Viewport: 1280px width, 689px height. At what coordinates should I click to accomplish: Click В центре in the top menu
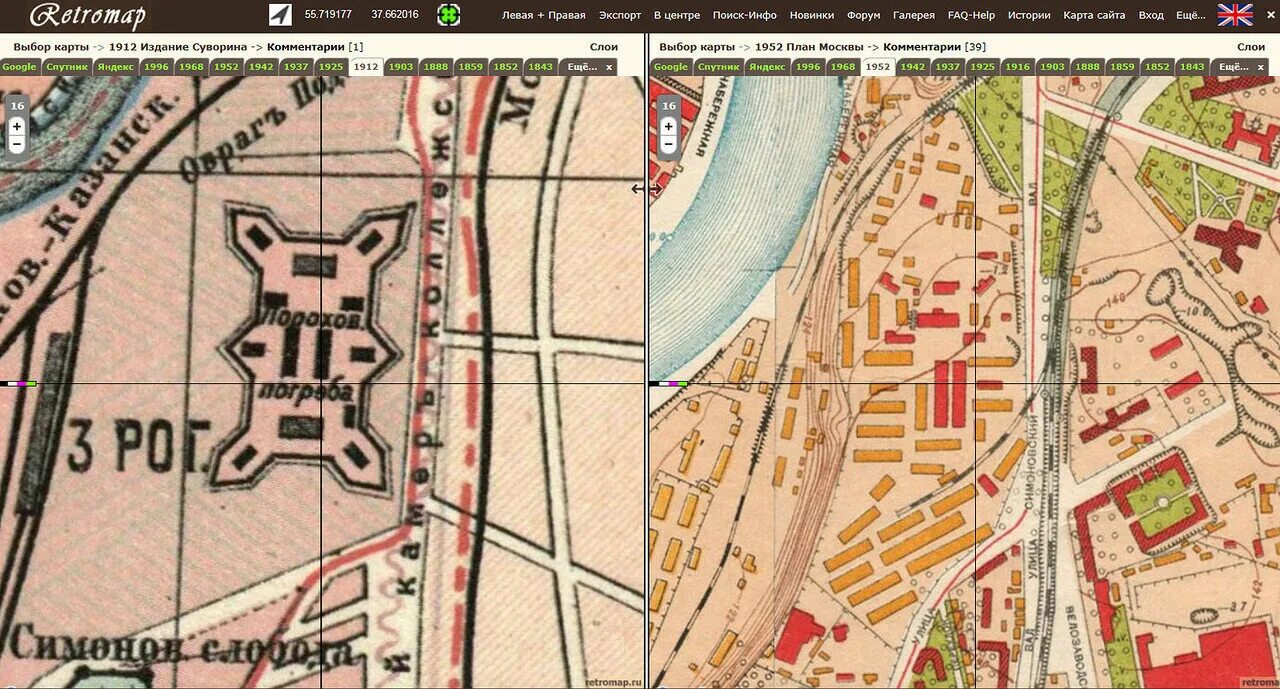677,15
